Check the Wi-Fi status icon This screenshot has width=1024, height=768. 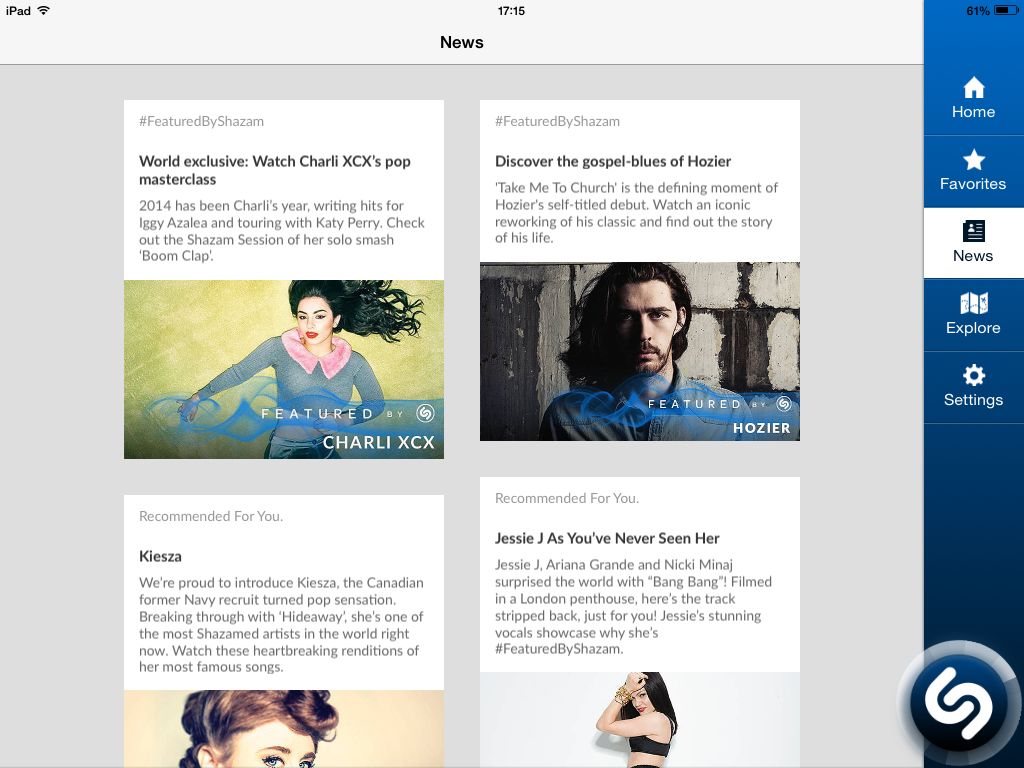click(44, 10)
